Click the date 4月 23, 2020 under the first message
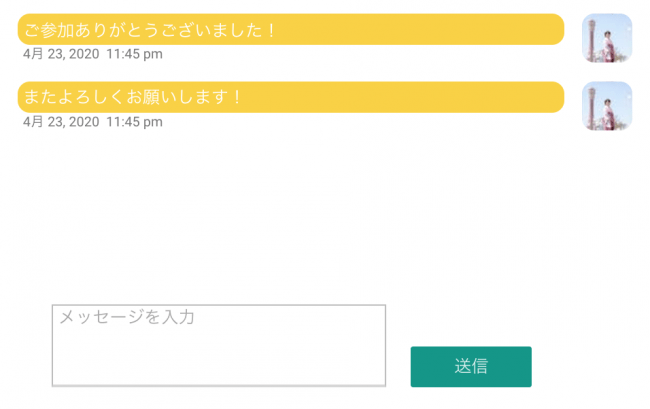This screenshot has width=650, height=409. 61,54
